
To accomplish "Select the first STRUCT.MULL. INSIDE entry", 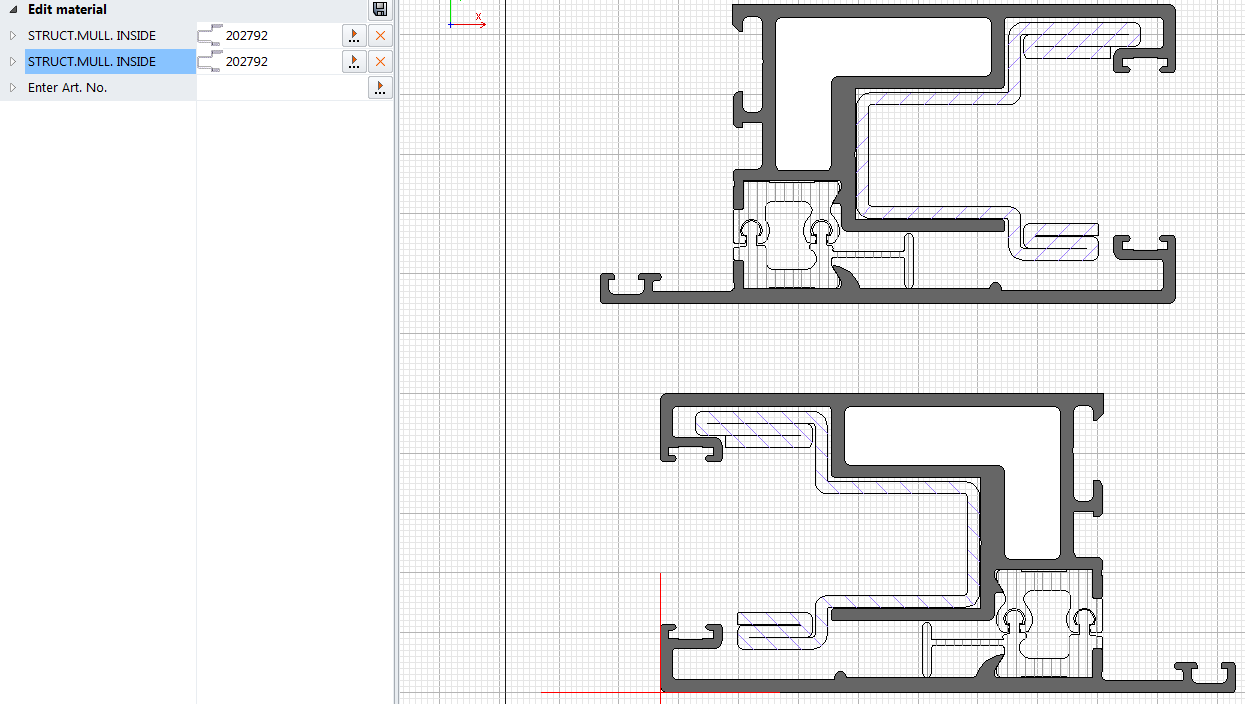I will 92,36.
